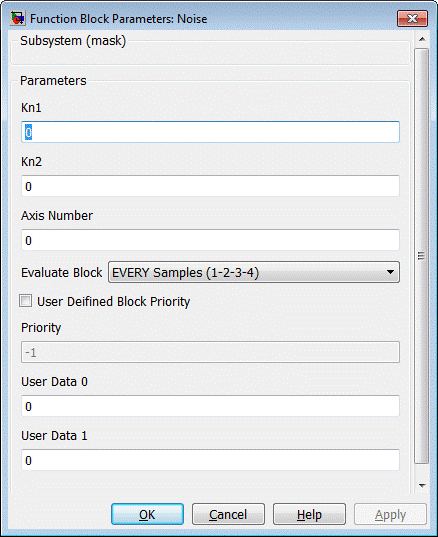Click the Cancel button
The image size is (438, 537).
[x=228, y=514]
